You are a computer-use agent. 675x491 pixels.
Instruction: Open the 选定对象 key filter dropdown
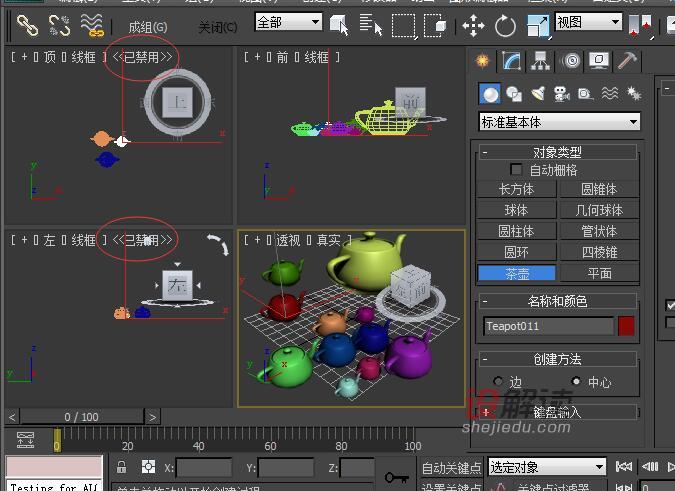tap(547, 467)
